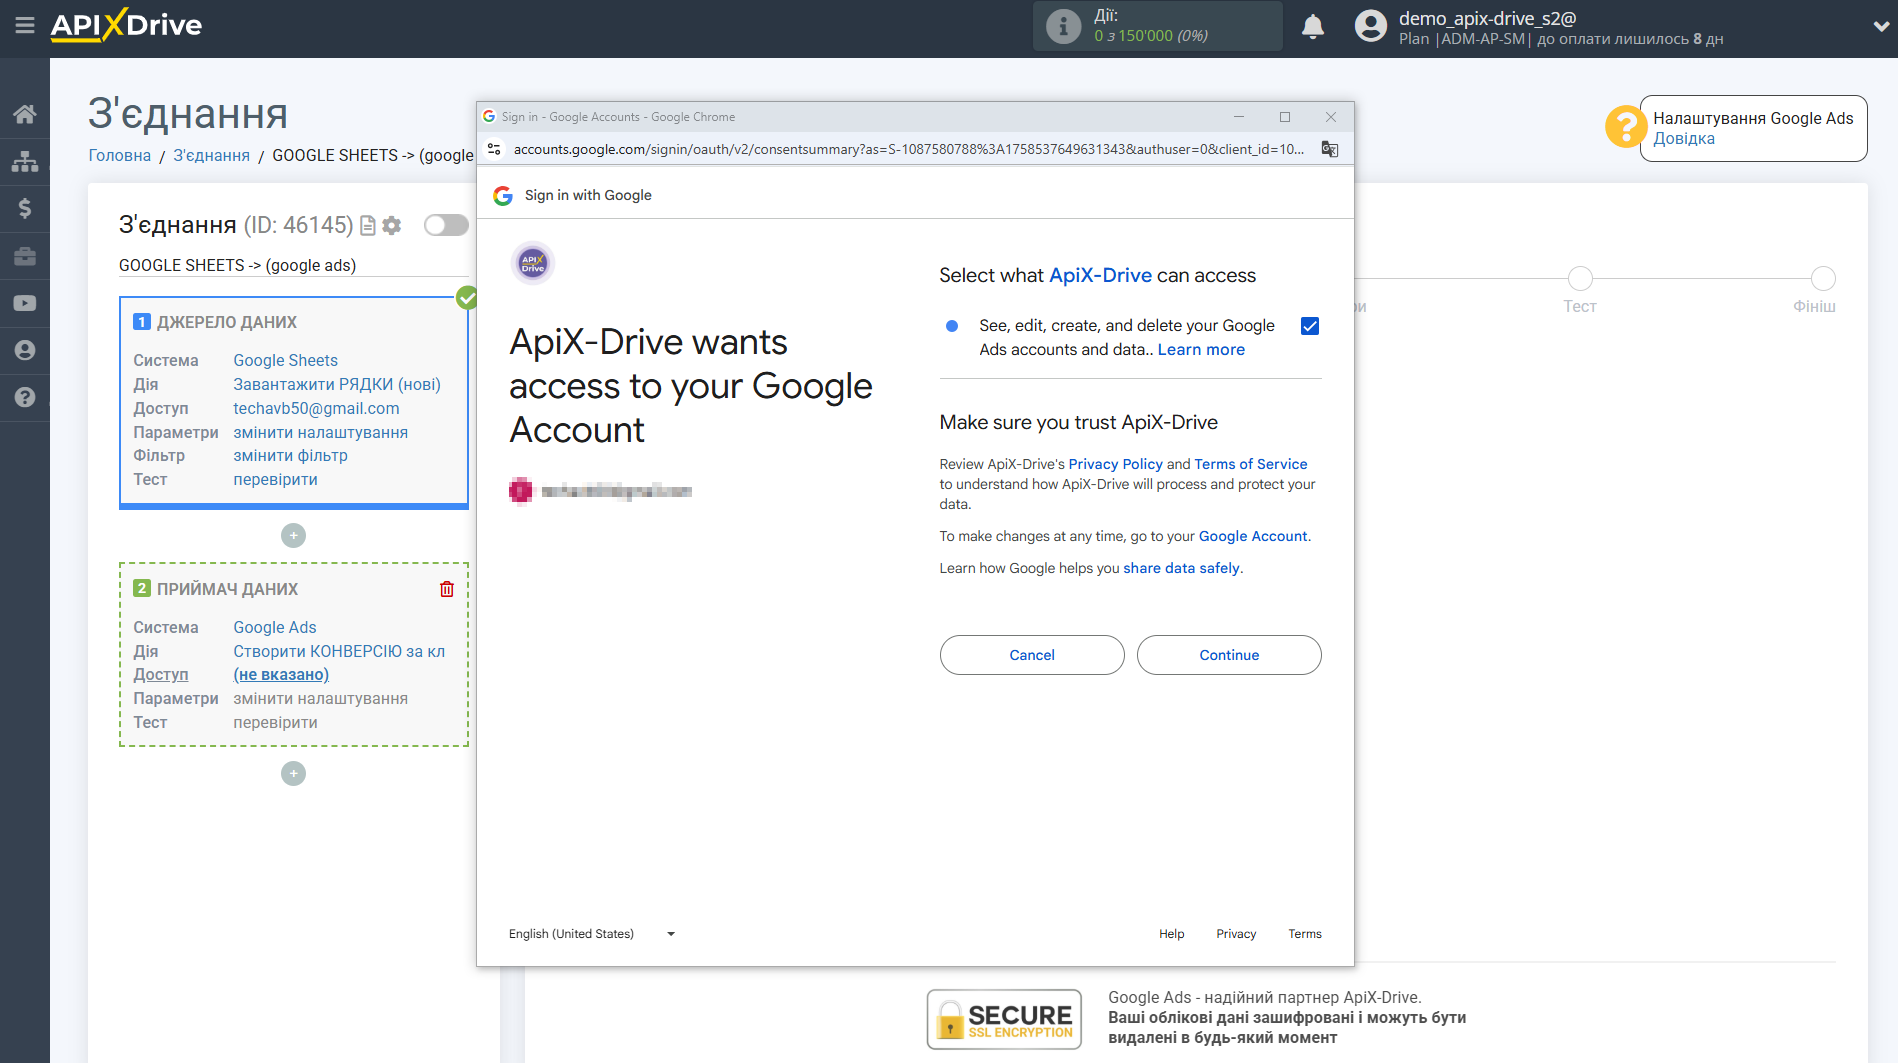Click the notifications bell icon
Image resolution: width=1898 pixels, height=1063 pixels.
coord(1312,27)
